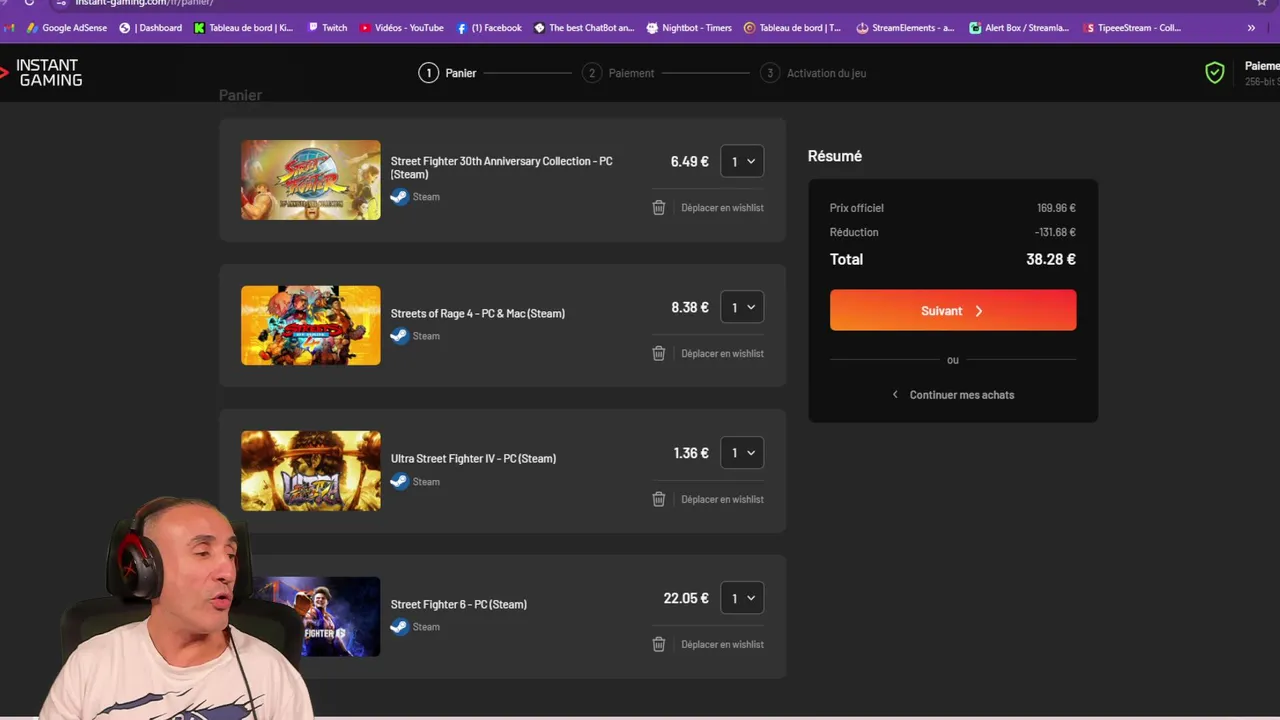Open the Nightbot - Timers bookmark

tap(689, 28)
